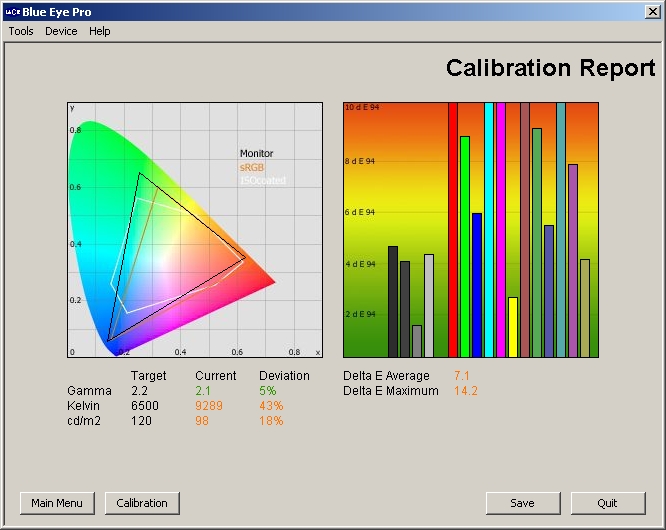Open the Help menu
The image size is (666, 530).
(99, 31)
